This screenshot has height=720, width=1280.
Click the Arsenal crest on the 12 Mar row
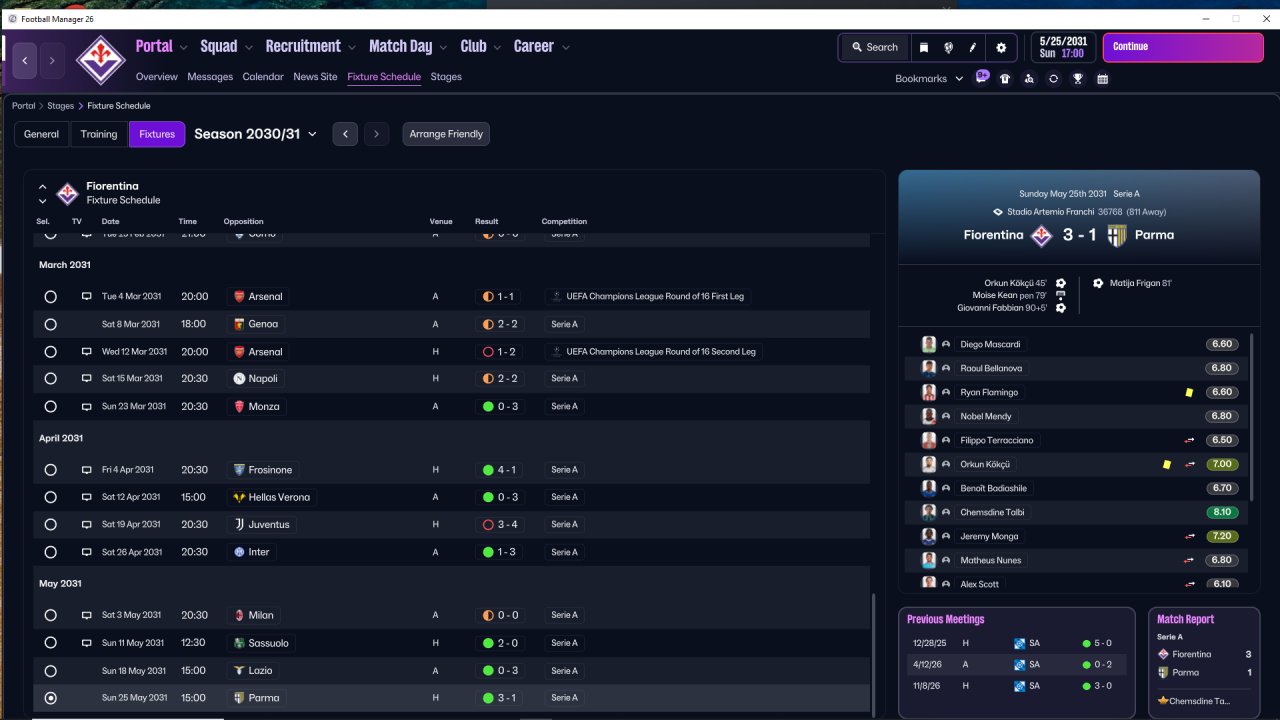pyautogui.click(x=238, y=352)
